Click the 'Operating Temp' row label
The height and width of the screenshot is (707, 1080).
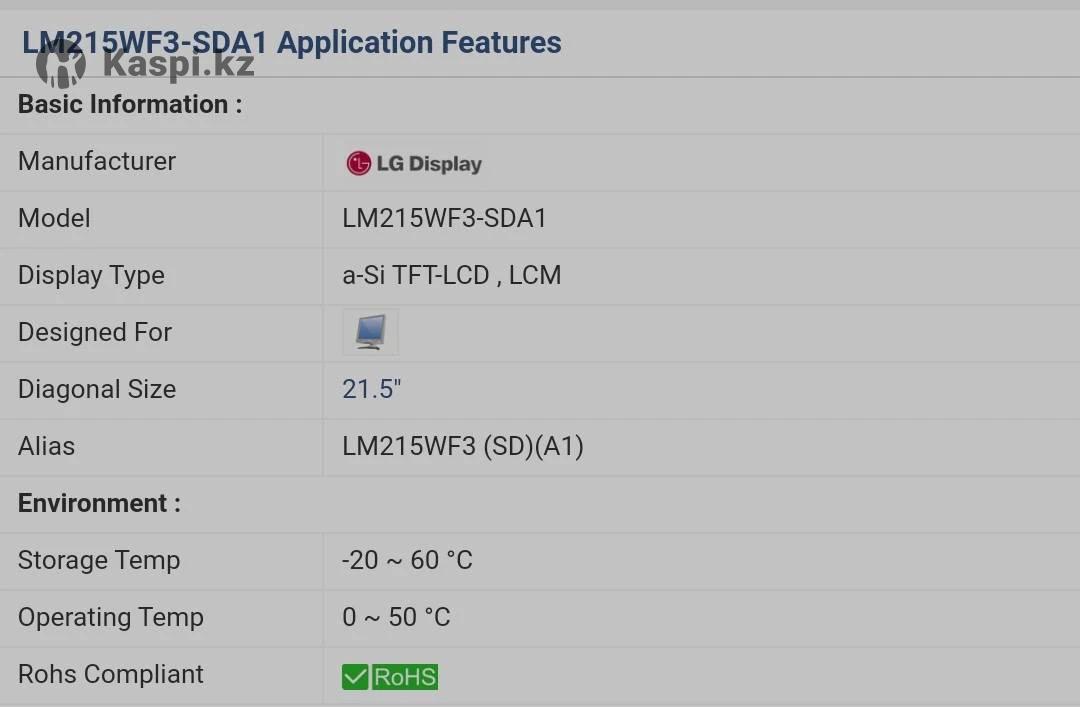click(111, 617)
